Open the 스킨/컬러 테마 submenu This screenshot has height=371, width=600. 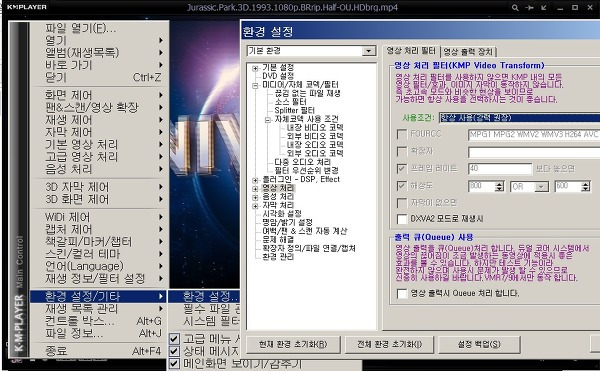click(x=99, y=254)
